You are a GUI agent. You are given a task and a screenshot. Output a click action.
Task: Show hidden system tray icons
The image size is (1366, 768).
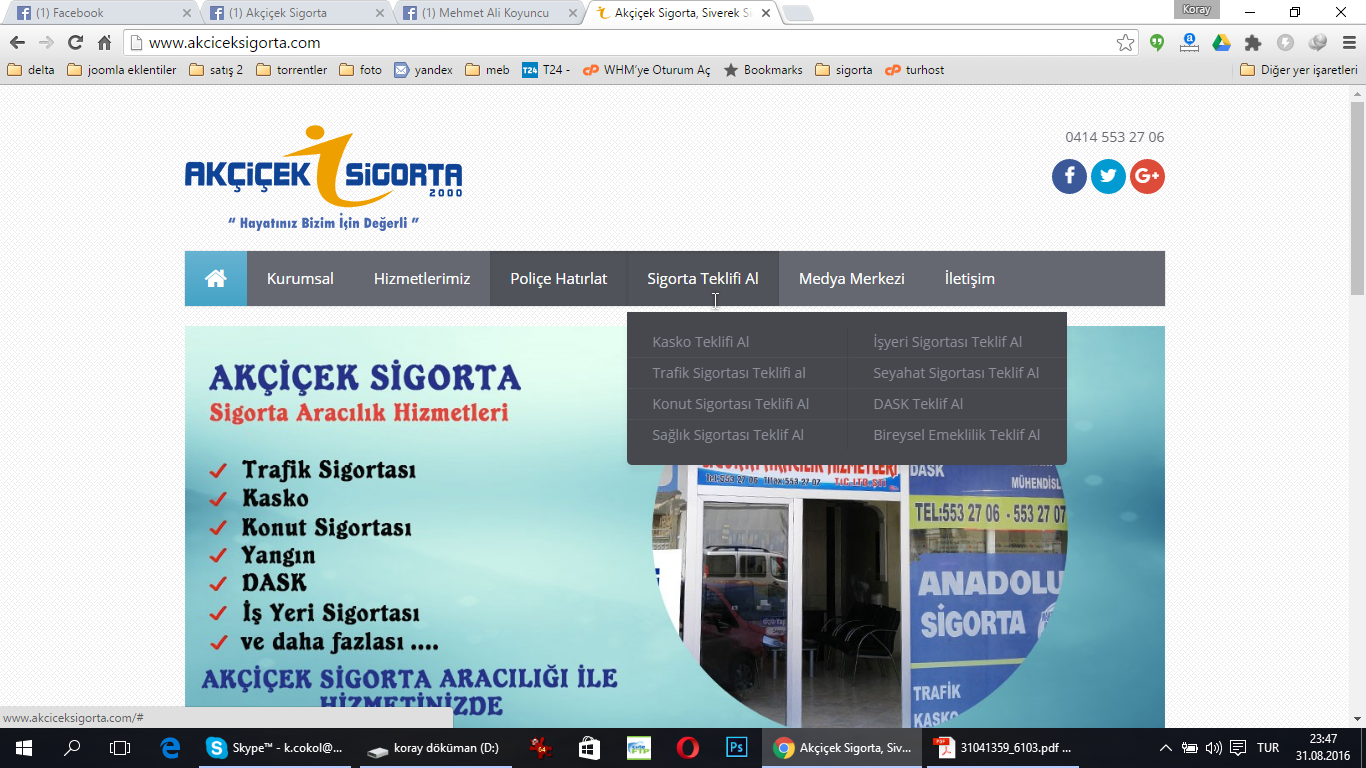(1166, 748)
